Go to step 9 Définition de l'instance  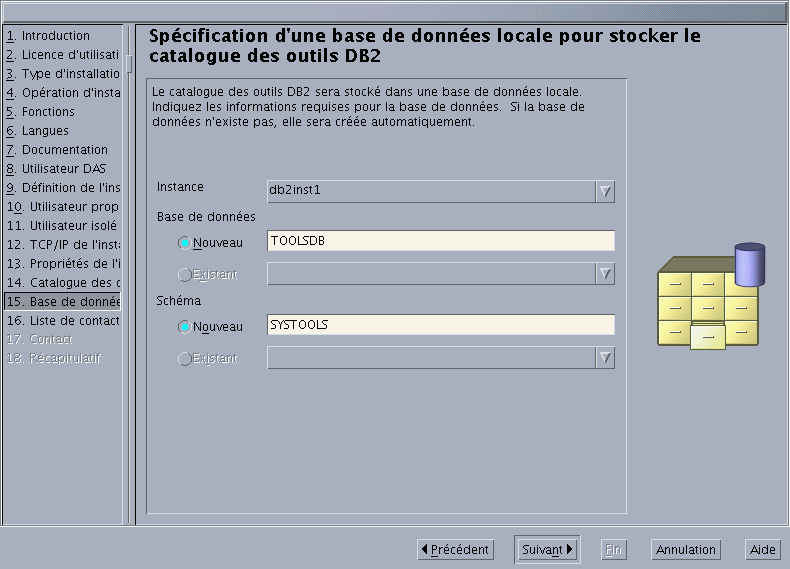click(62, 188)
